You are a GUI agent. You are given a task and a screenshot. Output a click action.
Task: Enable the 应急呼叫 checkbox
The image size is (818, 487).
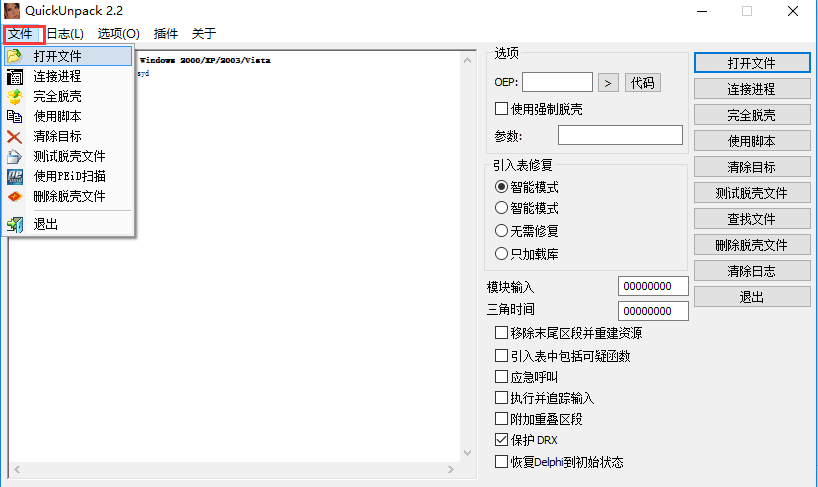(x=501, y=376)
